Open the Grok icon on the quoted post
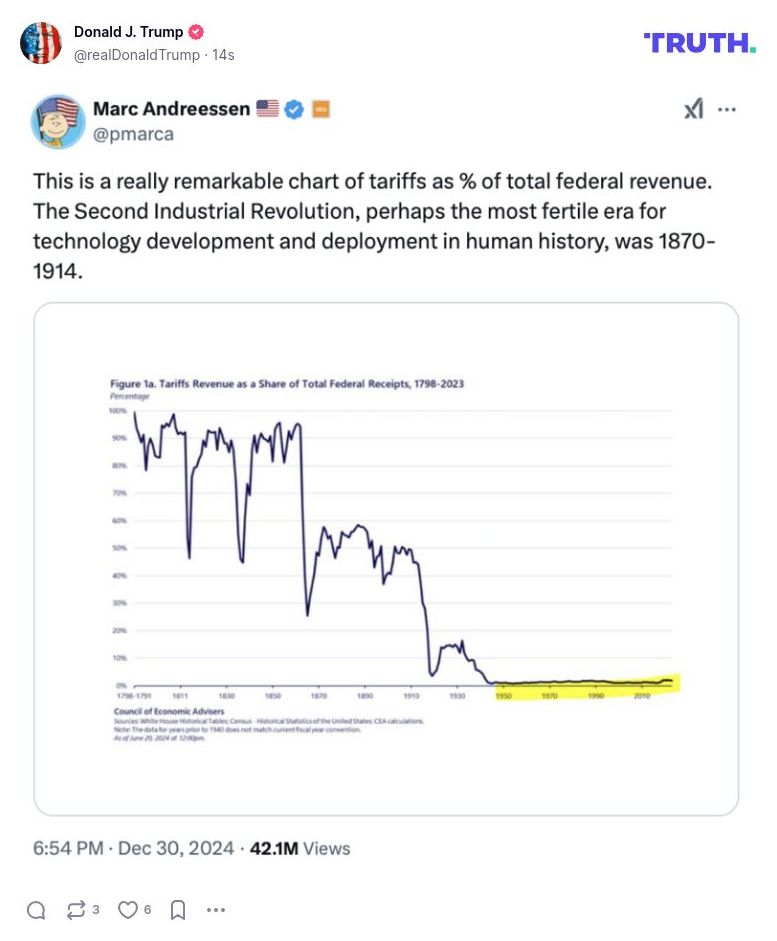This screenshot has width=777, height=941. pos(693,109)
